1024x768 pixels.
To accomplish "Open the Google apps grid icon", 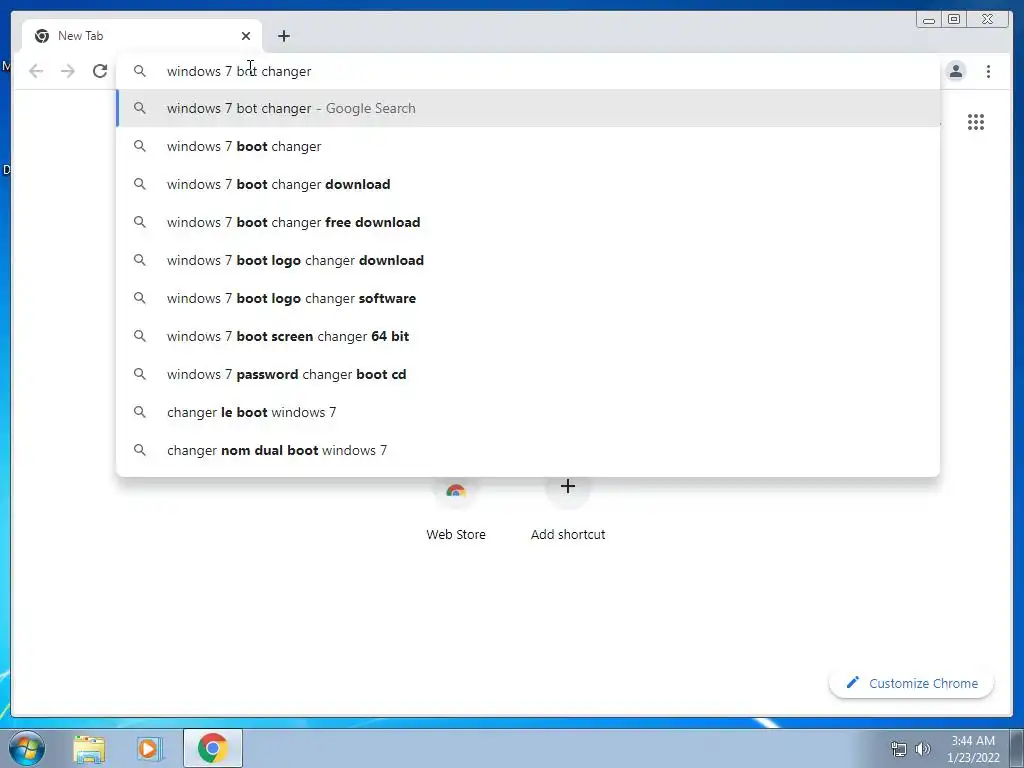I will pyautogui.click(x=976, y=122).
